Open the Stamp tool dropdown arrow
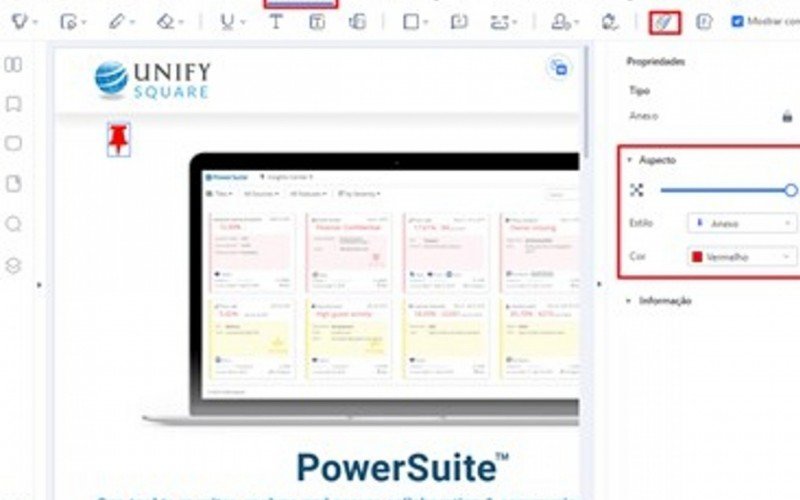The height and width of the screenshot is (500, 800). (577, 22)
